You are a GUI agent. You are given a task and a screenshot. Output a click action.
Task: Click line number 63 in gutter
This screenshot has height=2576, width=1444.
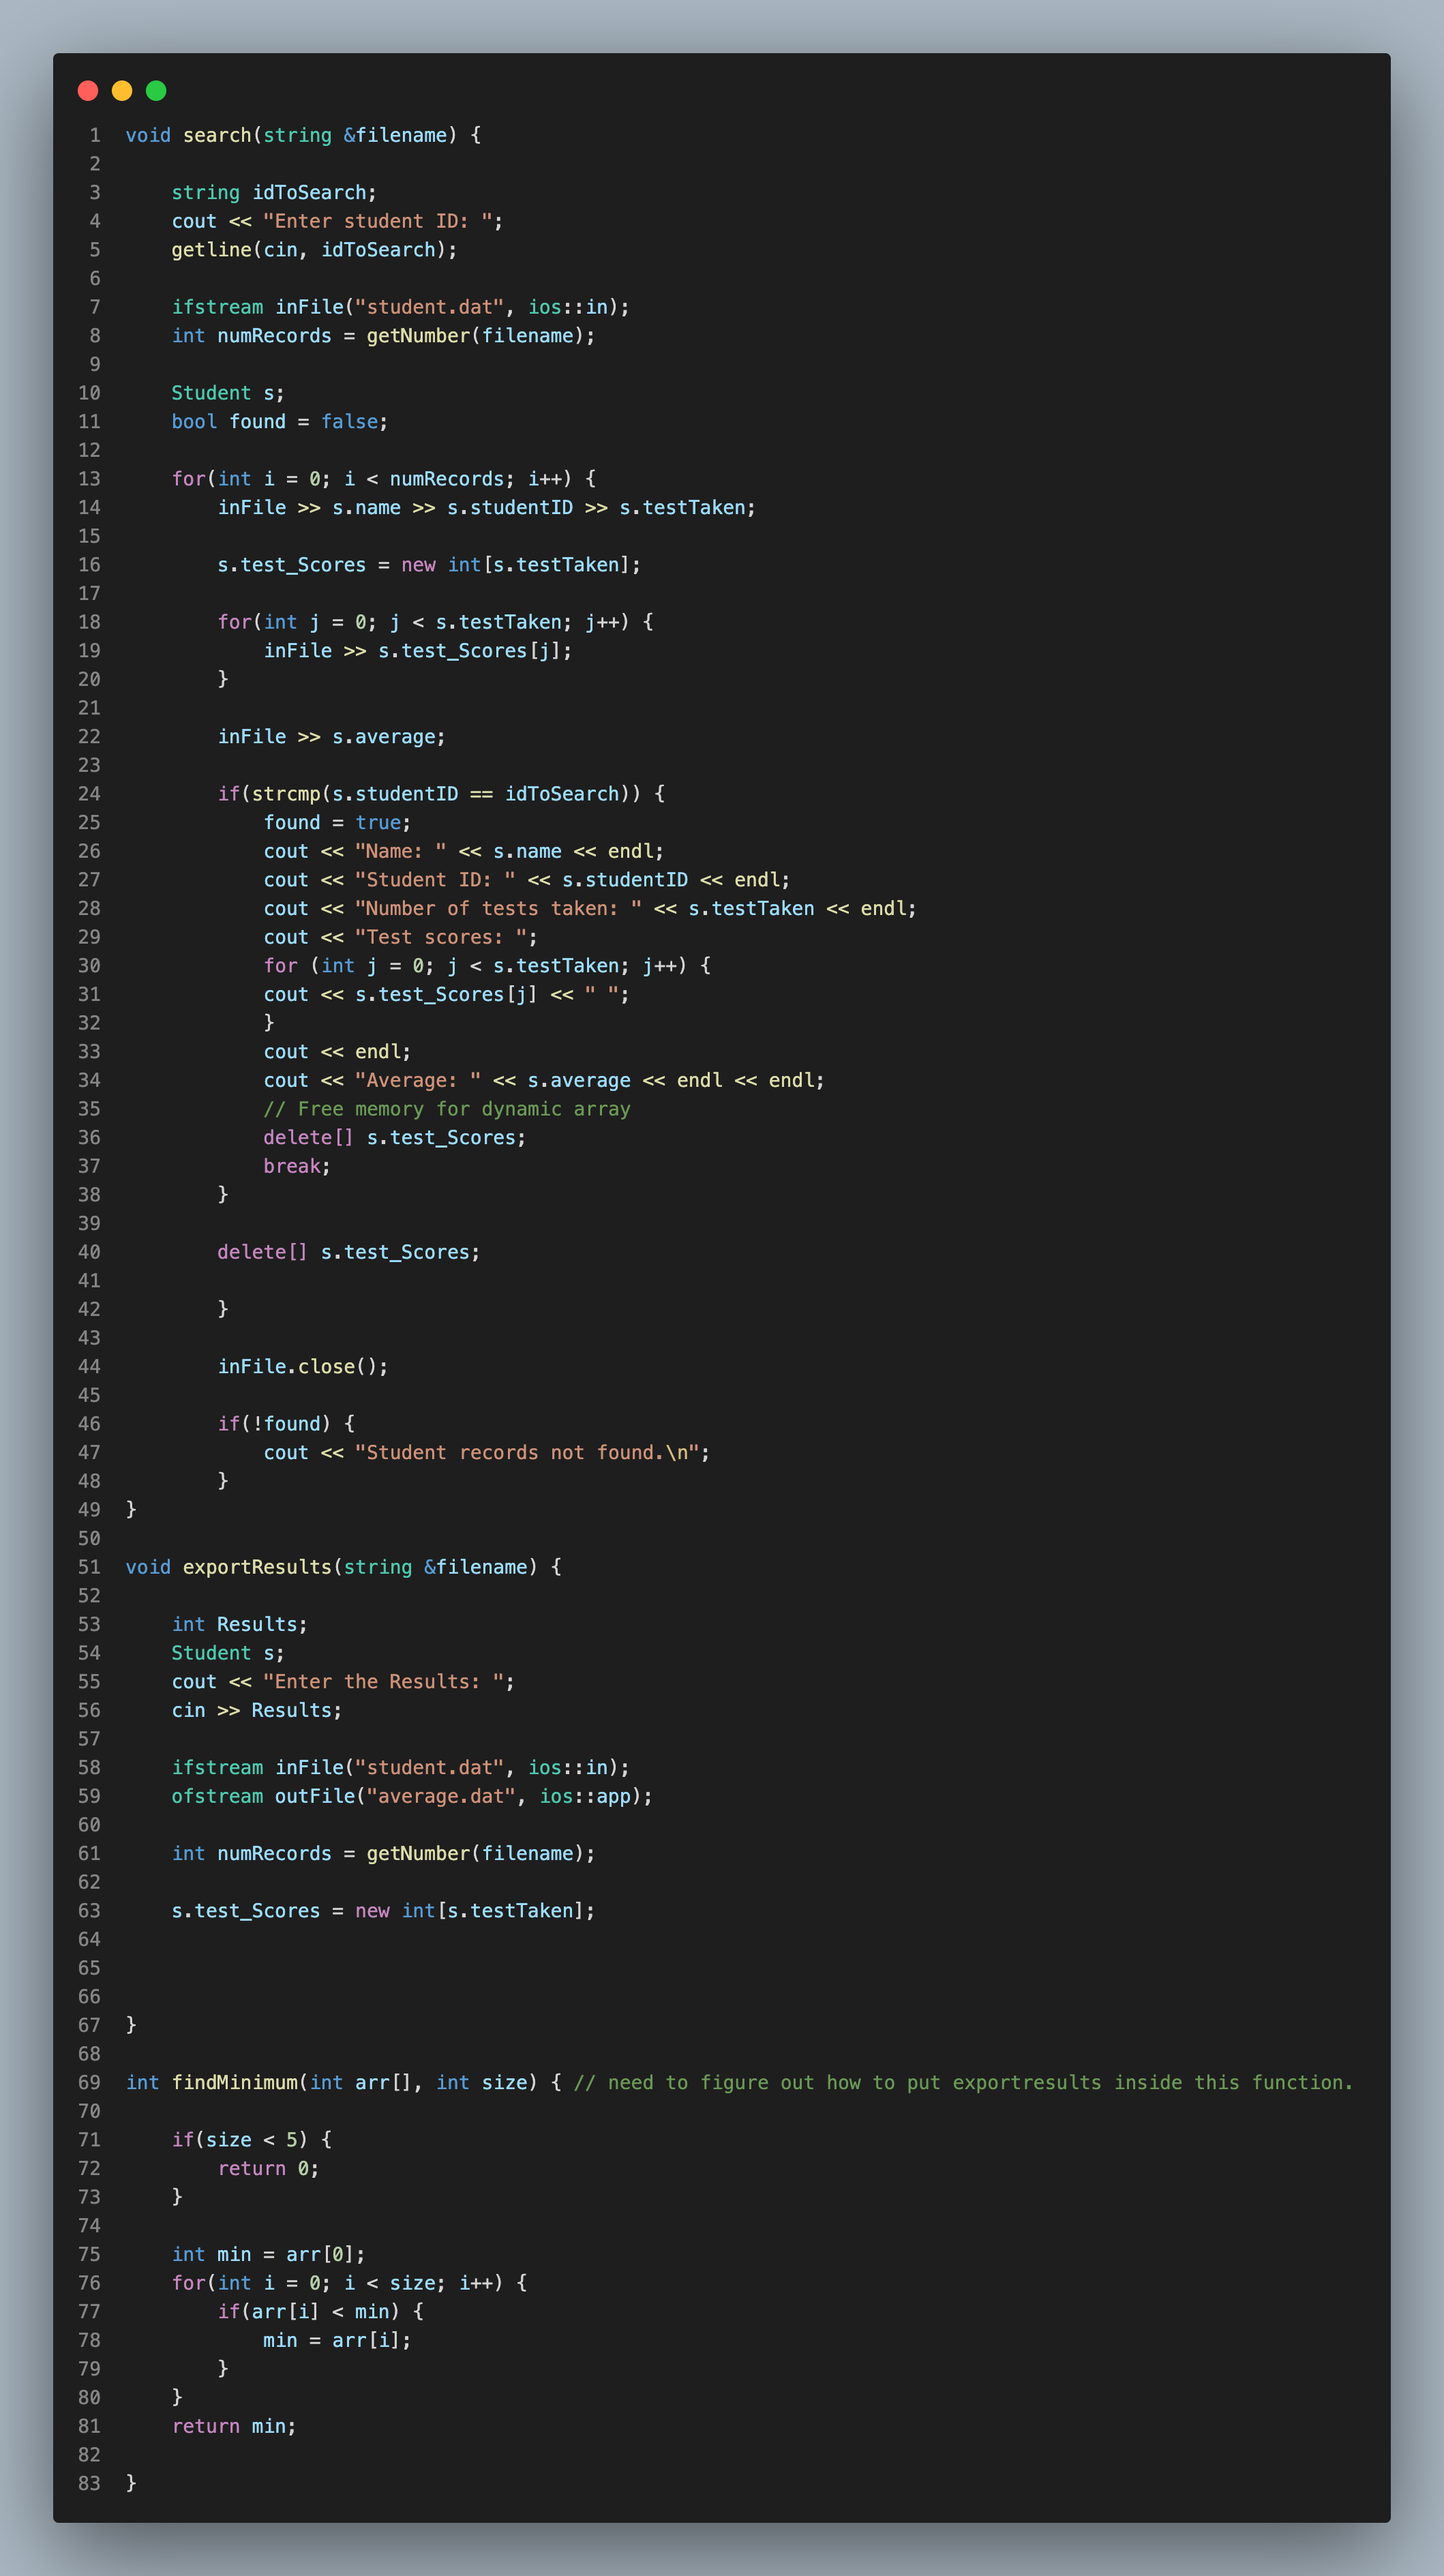tap(89, 1911)
